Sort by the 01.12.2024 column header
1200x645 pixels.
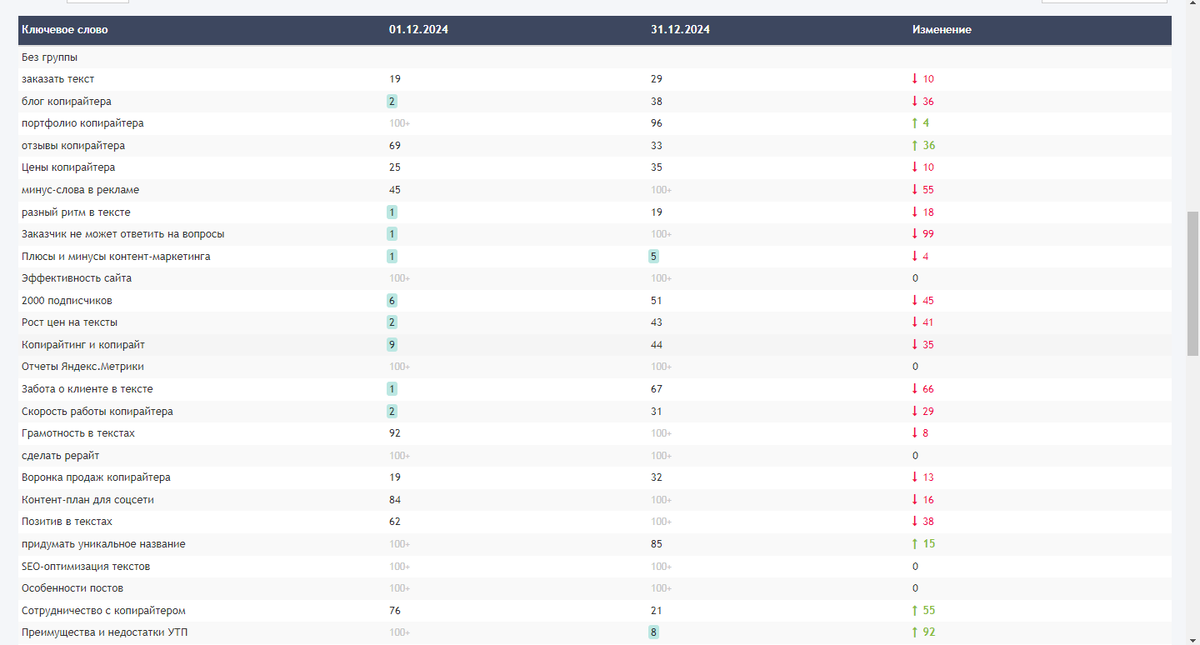pos(418,30)
